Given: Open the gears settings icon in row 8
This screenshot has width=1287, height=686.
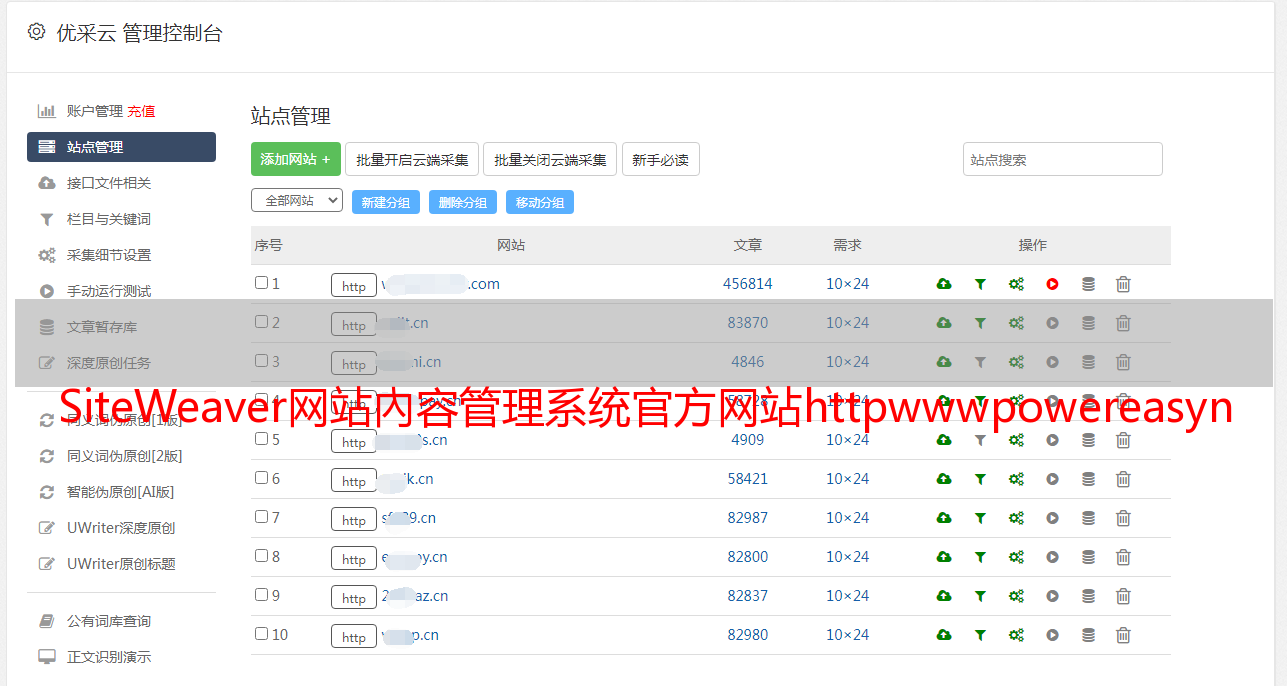Looking at the screenshot, I should (1016, 557).
